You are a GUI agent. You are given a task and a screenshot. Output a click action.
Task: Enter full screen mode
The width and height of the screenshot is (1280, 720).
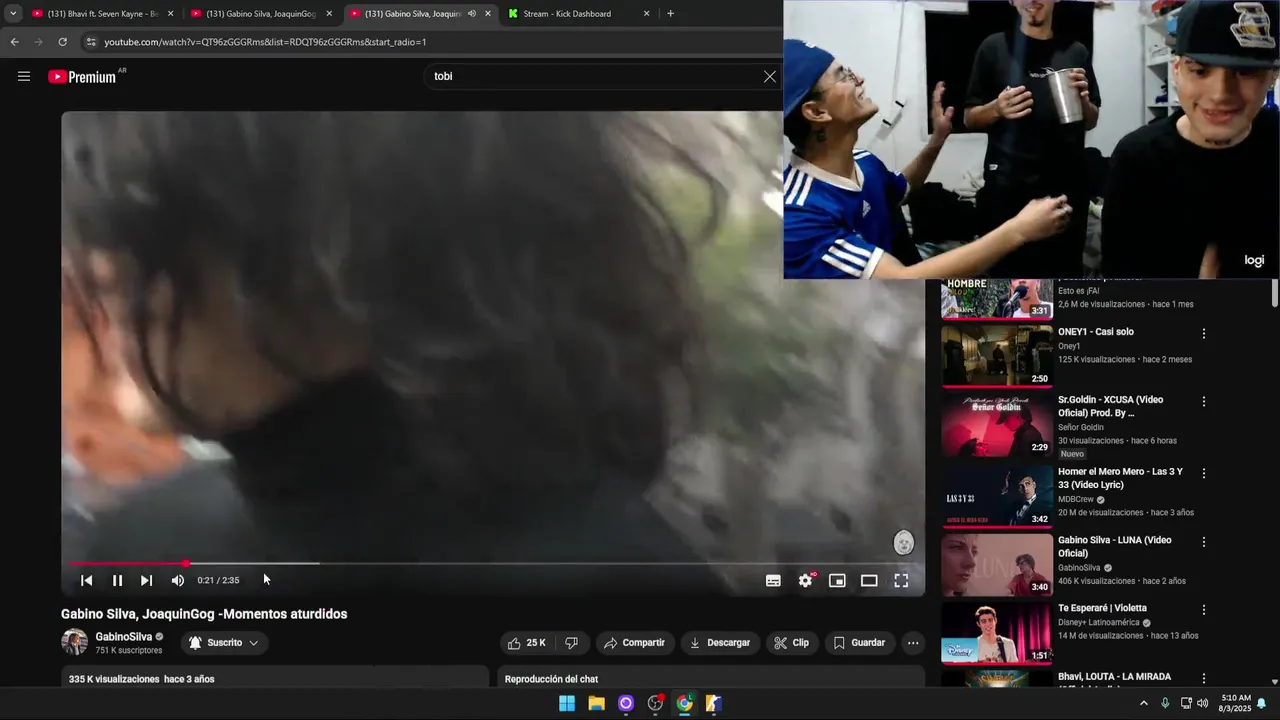[x=901, y=580]
